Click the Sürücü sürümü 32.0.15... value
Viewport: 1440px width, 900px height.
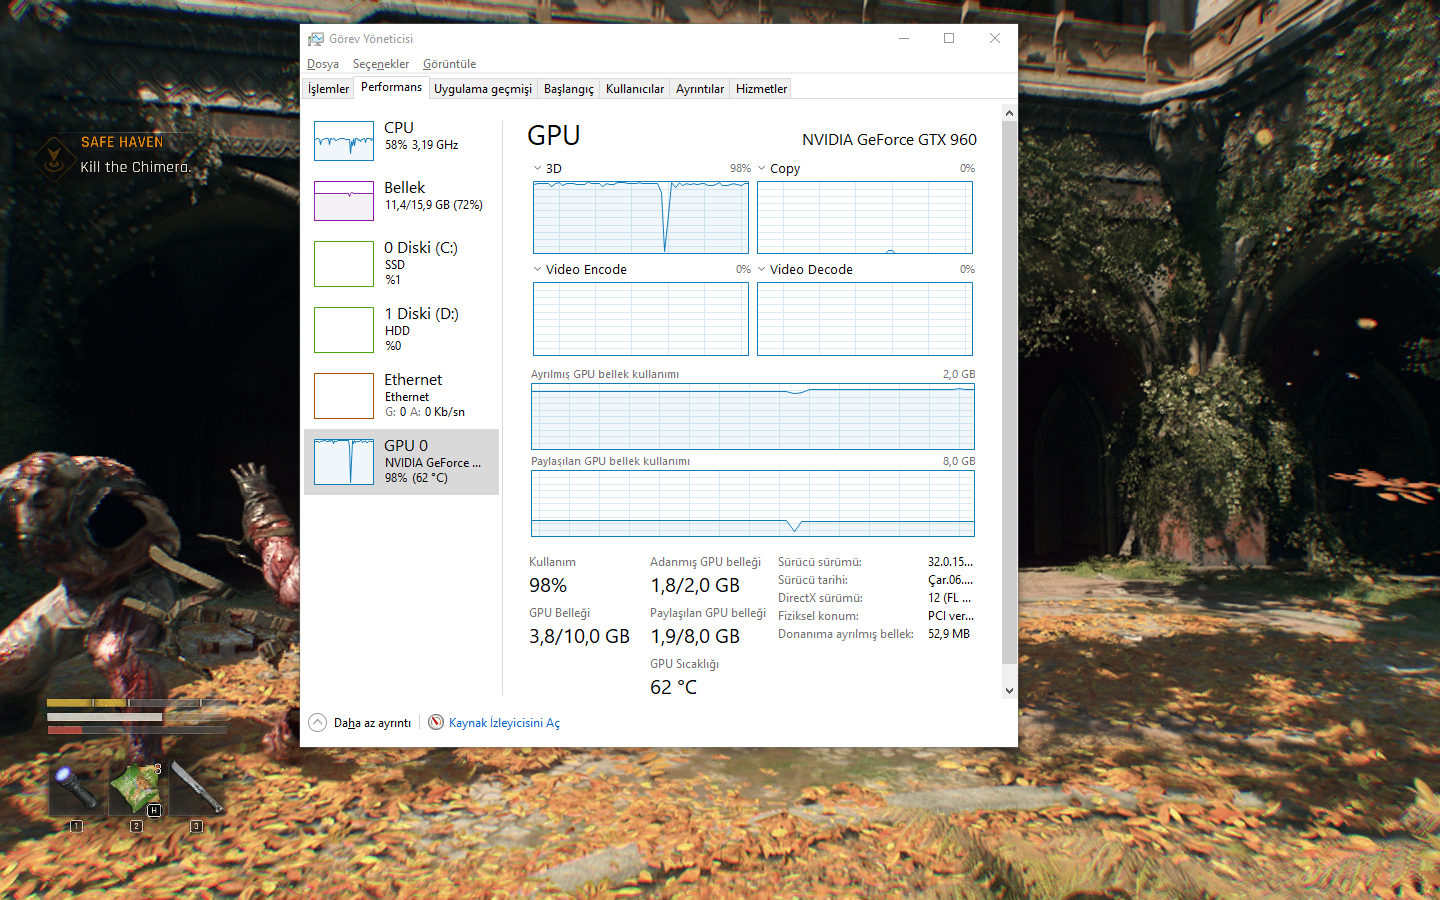click(x=950, y=562)
